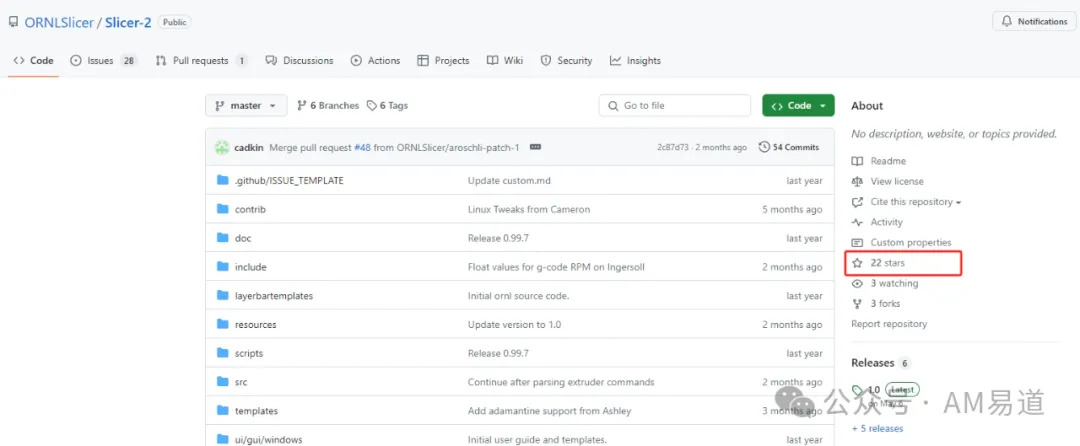Open the ORNLSlicer owner link
The width and height of the screenshot is (1080, 446).
pyautogui.click(x=59, y=22)
